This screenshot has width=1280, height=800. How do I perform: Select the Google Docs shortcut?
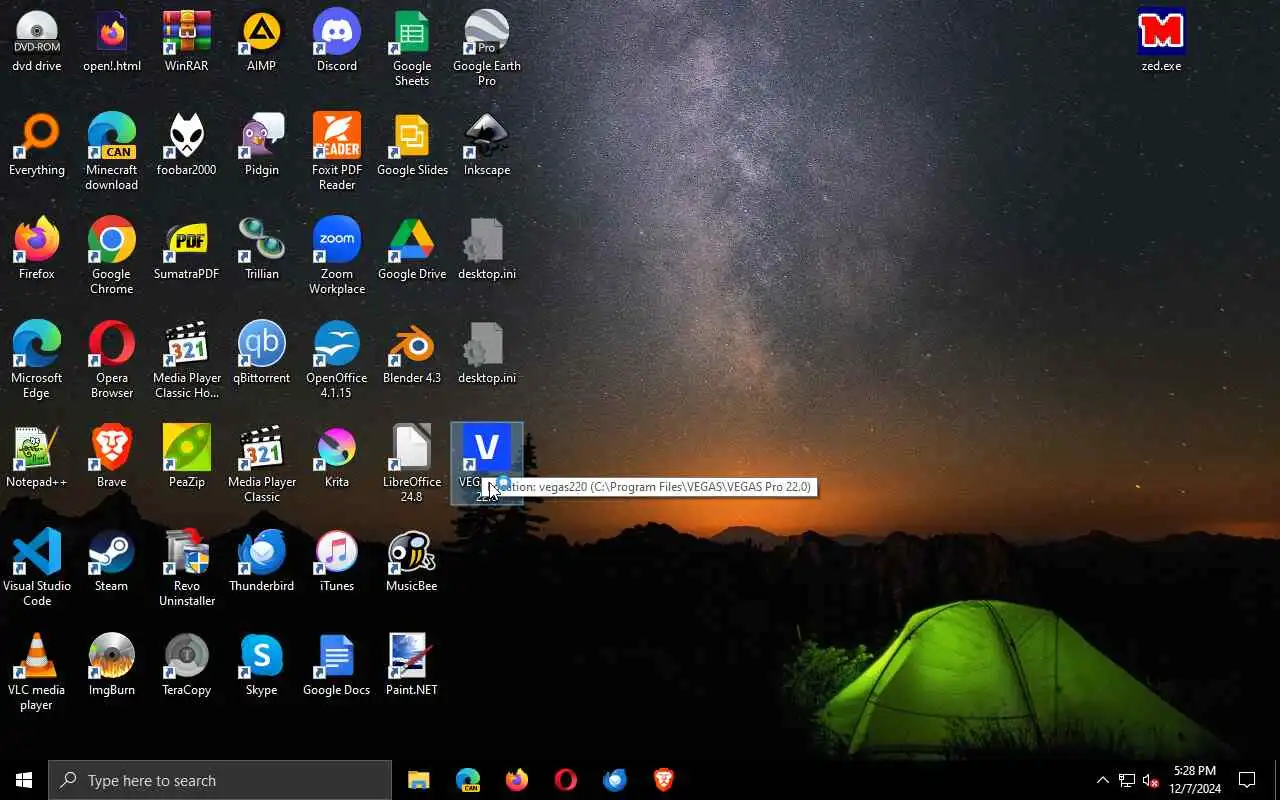[337, 664]
